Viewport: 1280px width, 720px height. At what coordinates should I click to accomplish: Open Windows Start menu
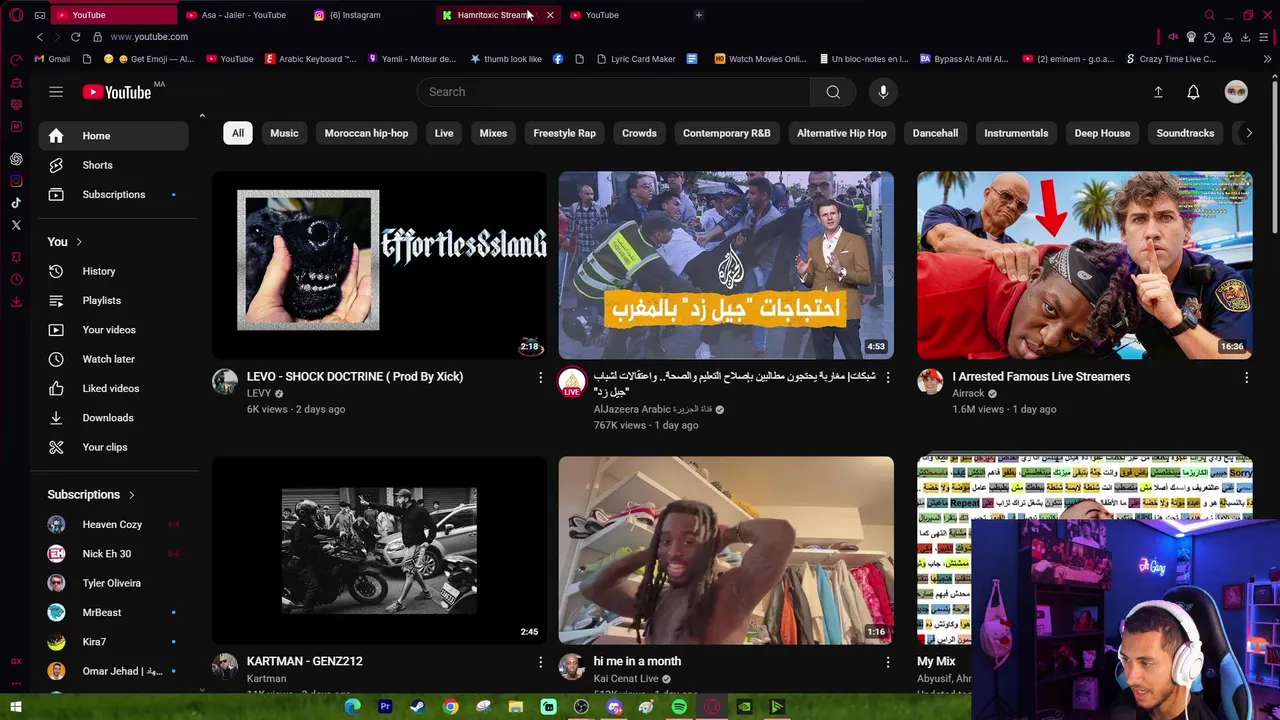coord(16,707)
